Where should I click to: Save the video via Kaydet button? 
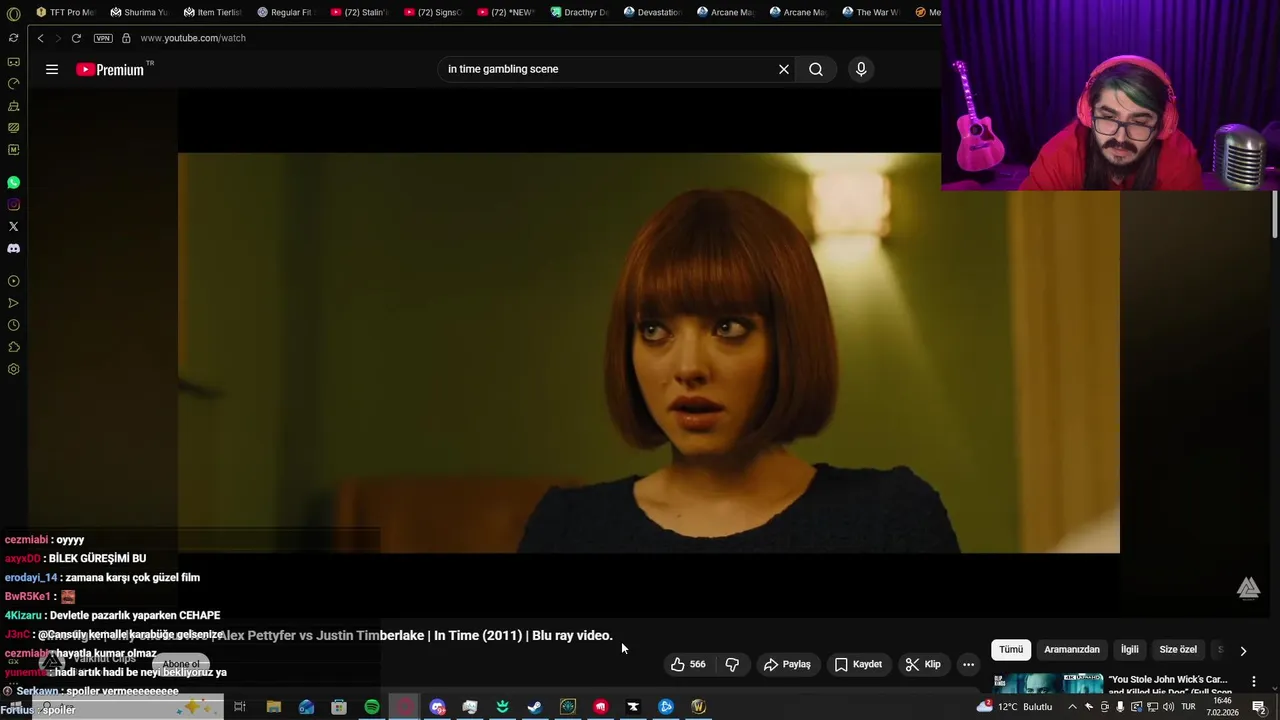858,664
